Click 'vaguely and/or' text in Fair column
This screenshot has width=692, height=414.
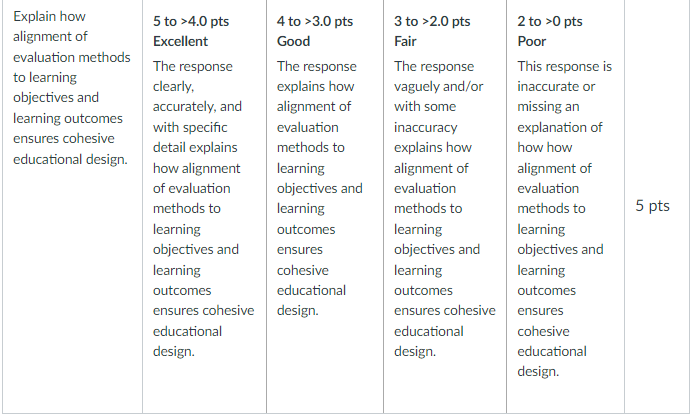pos(438,87)
